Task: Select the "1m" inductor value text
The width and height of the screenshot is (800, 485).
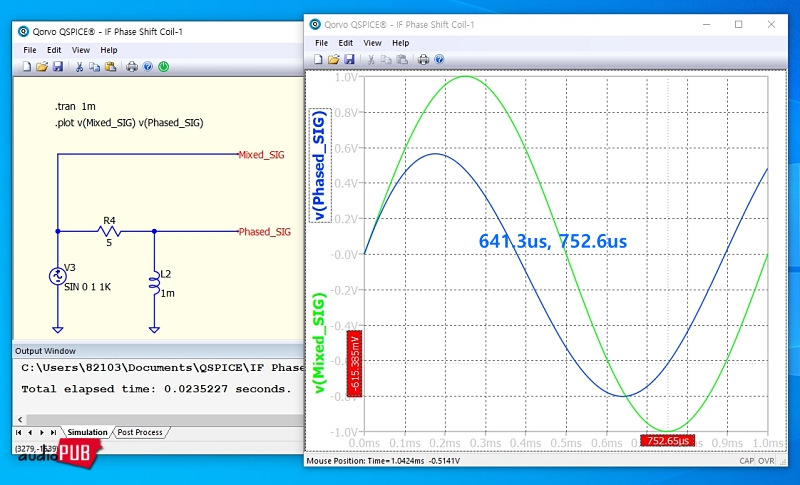Action: [x=167, y=293]
